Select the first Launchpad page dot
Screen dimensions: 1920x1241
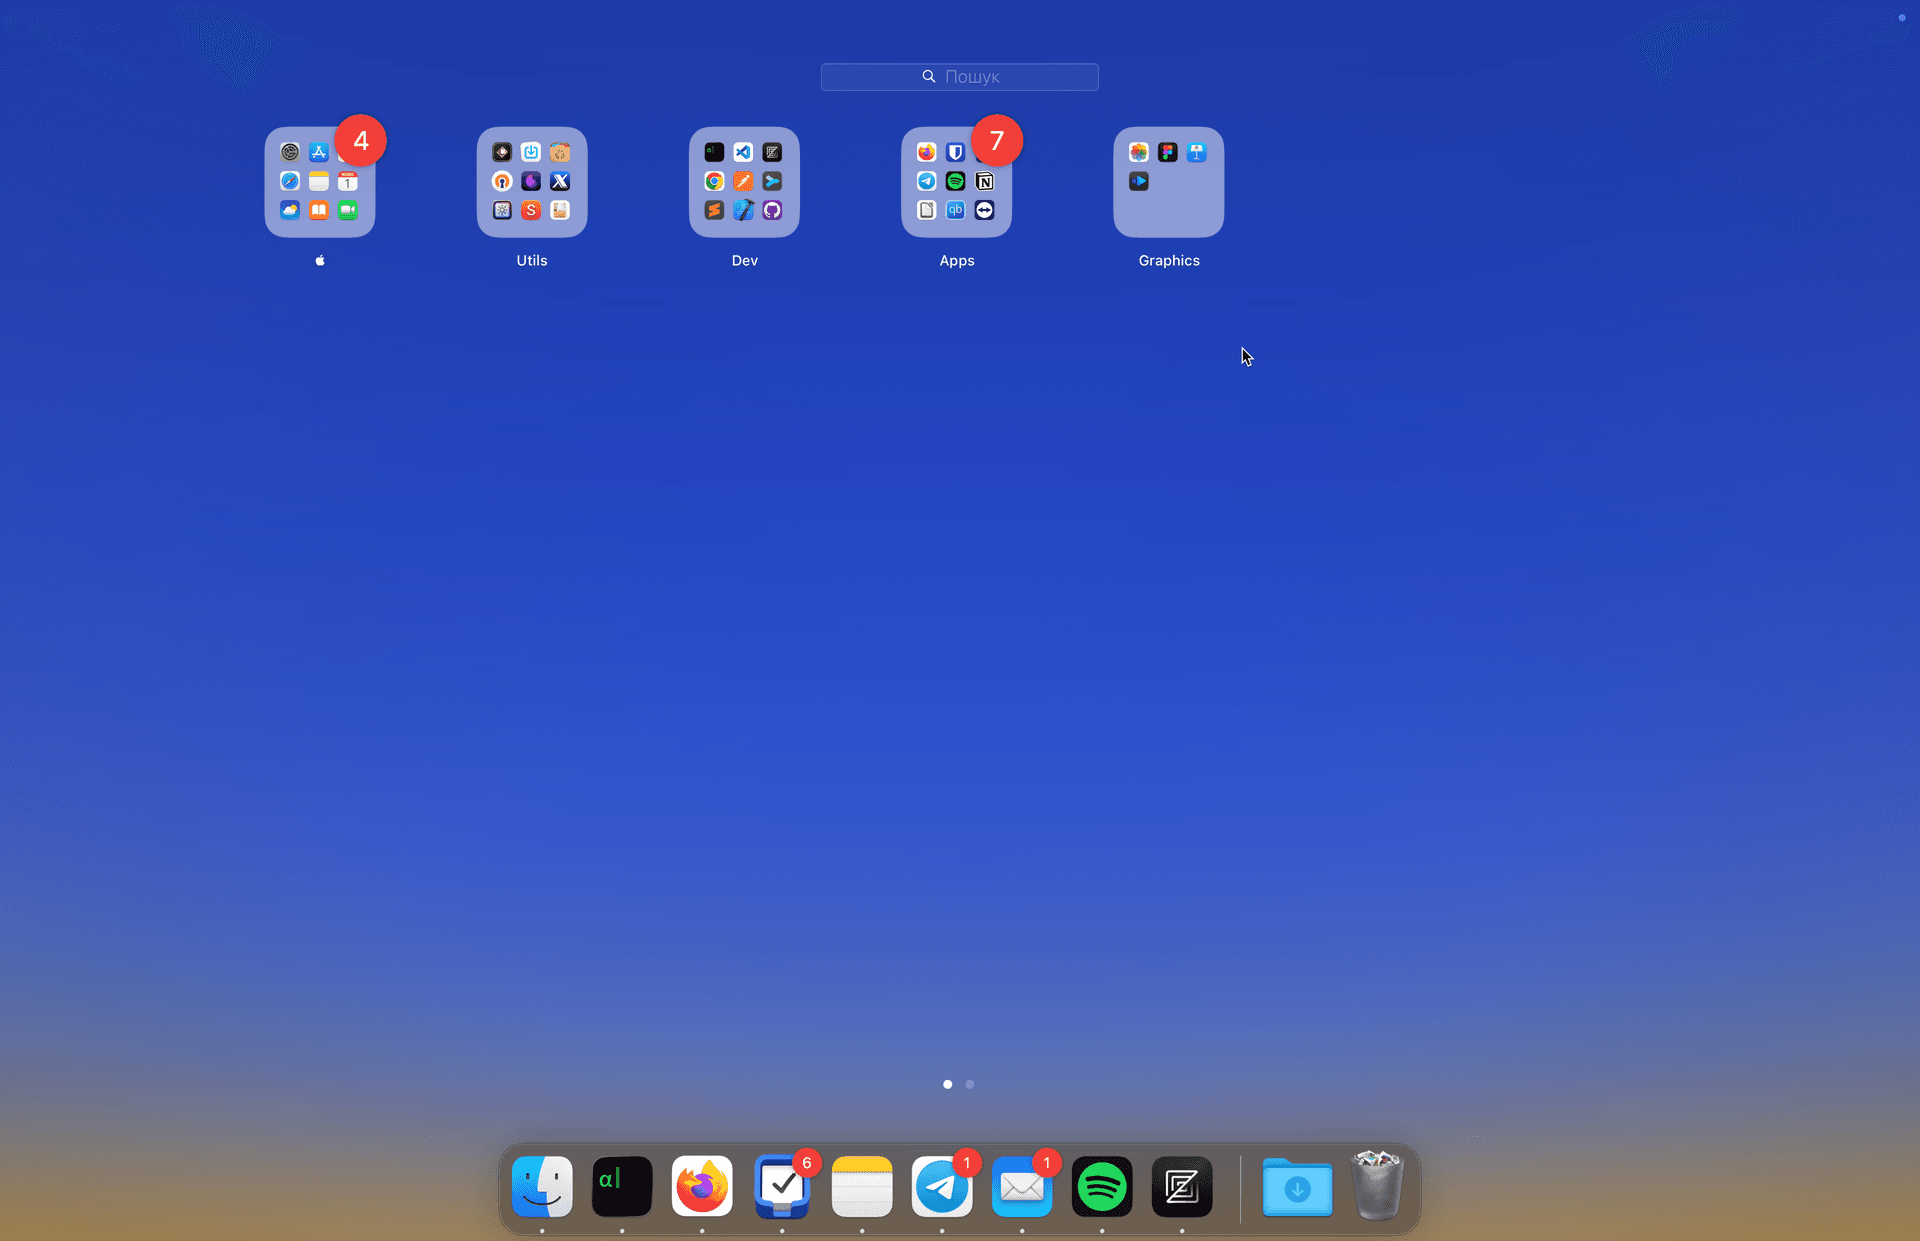(947, 1084)
